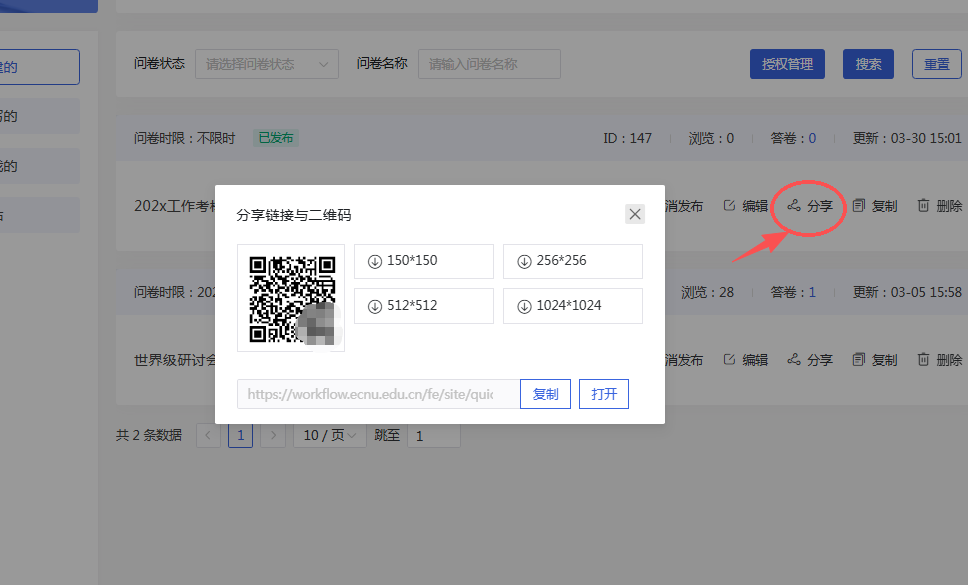968x585 pixels.
Task: Download the 256*256 QR code
Action: pos(573,261)
